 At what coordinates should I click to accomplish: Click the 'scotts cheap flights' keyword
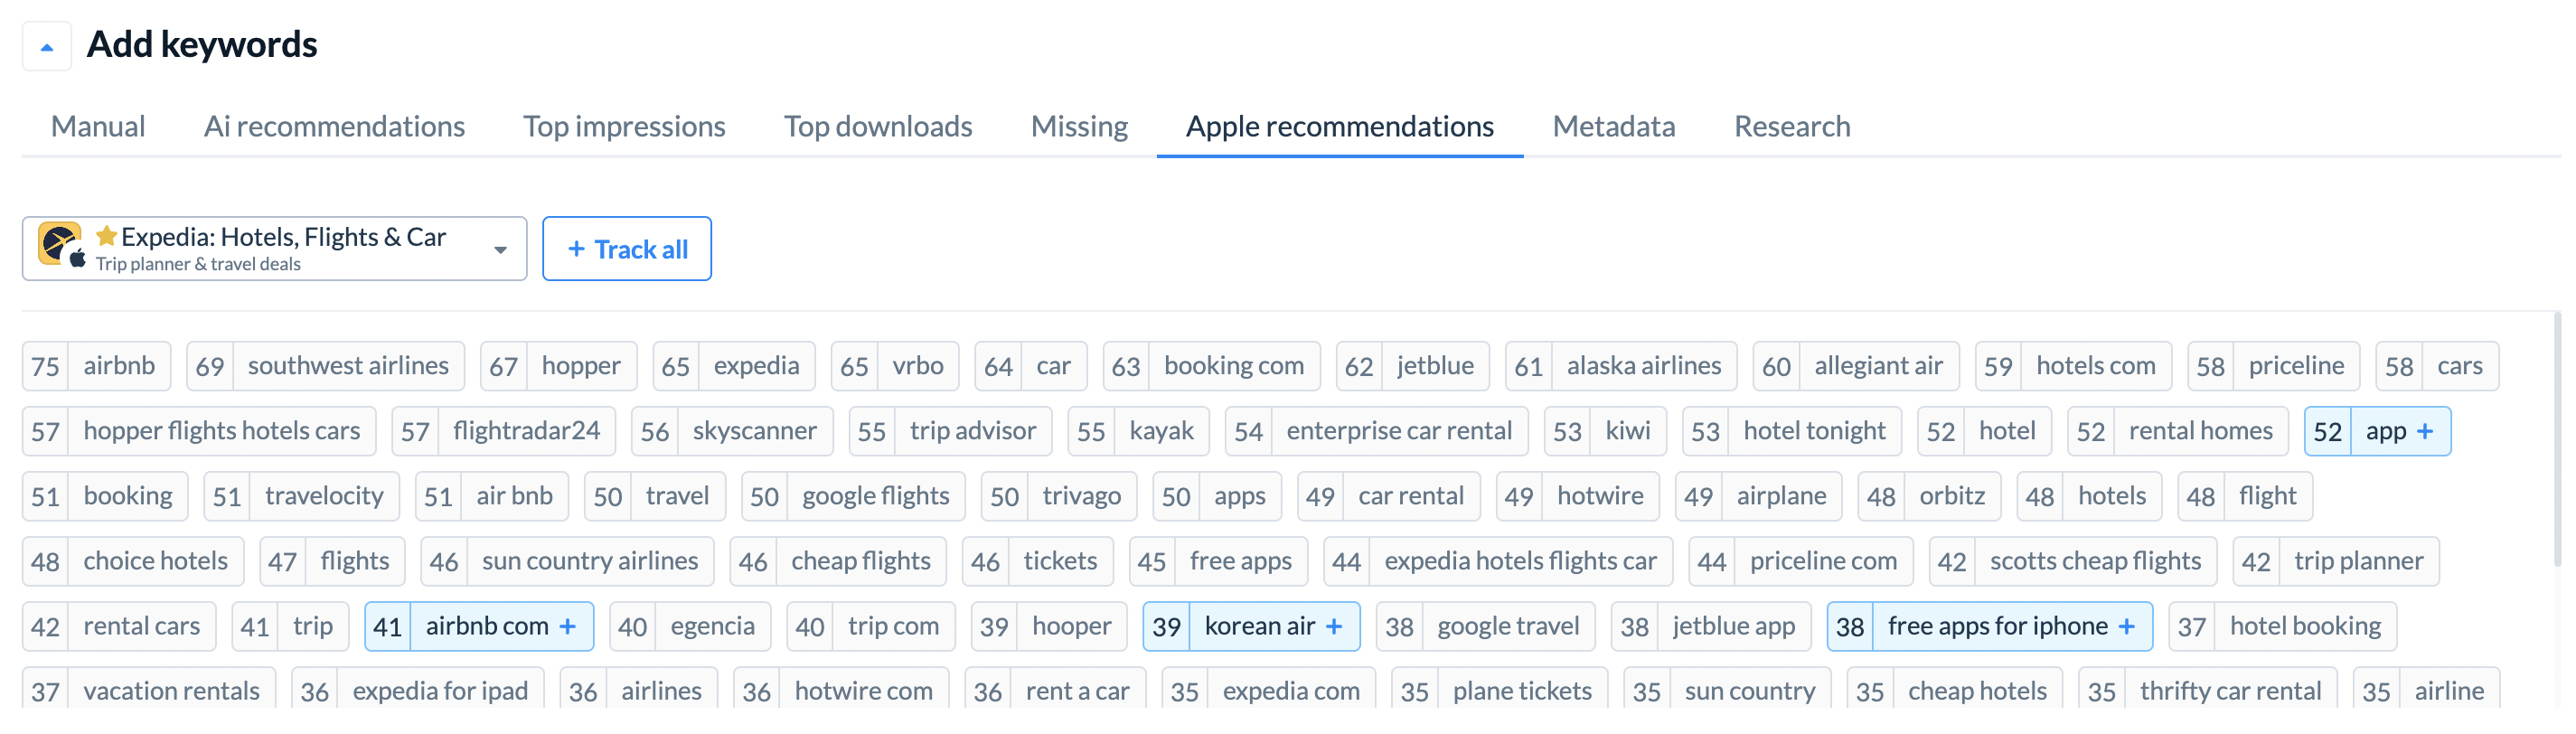coord(2072,561)
